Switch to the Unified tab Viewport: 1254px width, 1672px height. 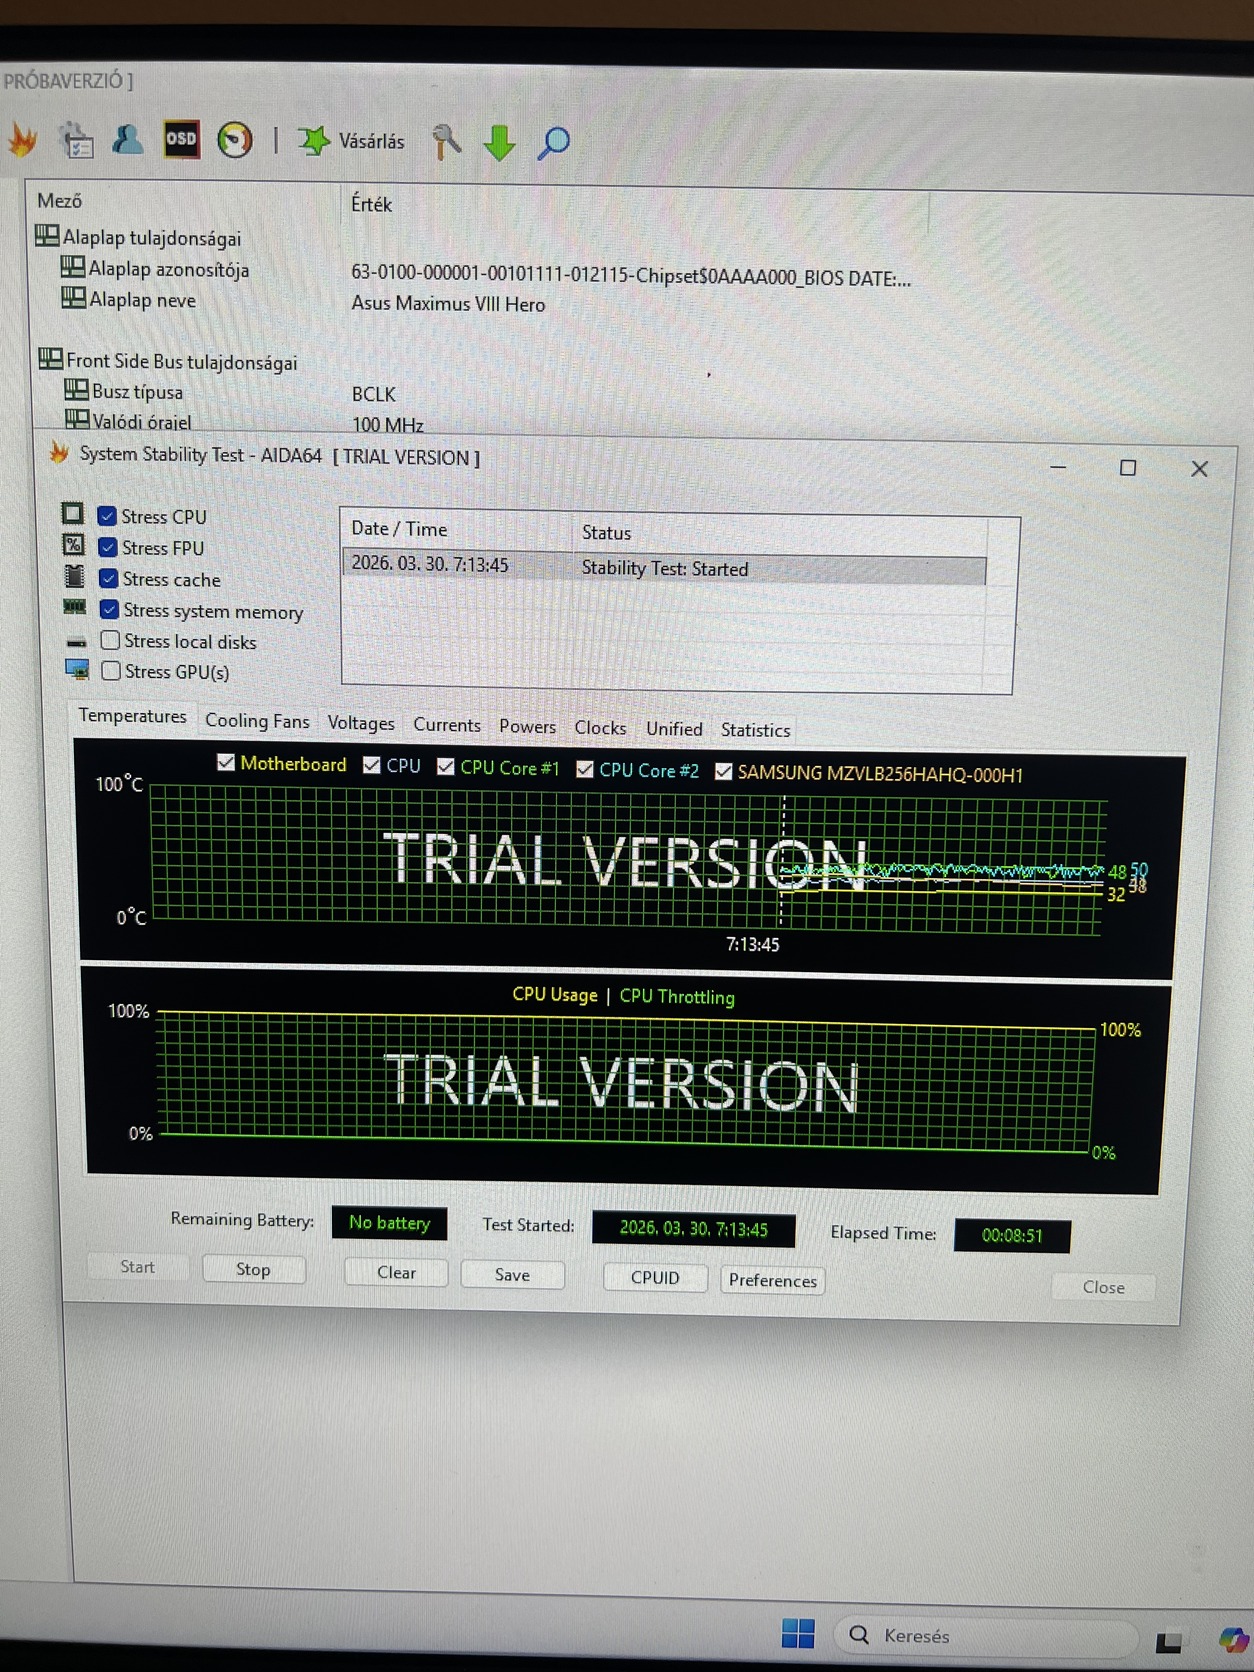tap(674, 729)
